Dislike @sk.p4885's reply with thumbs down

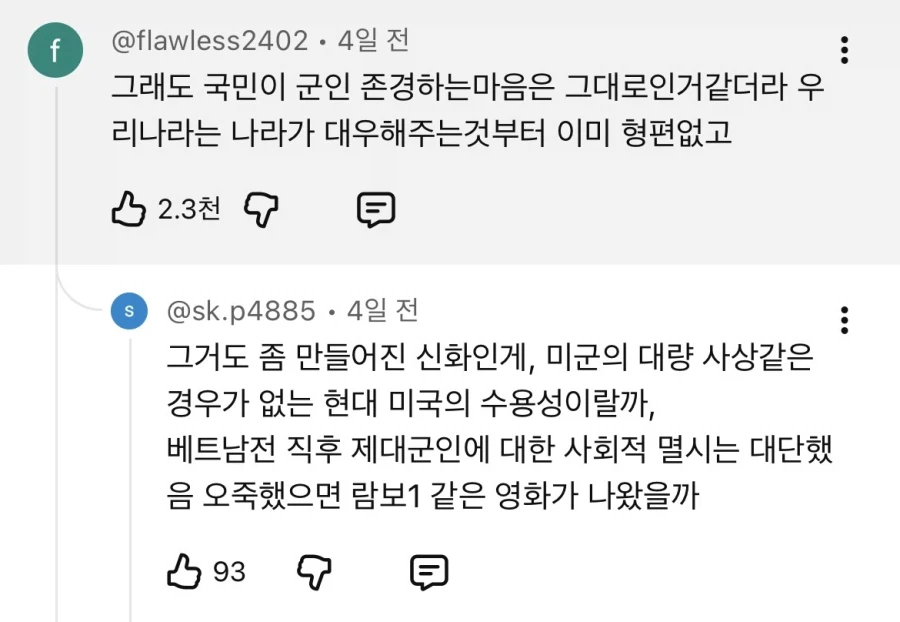coord(315,570)
